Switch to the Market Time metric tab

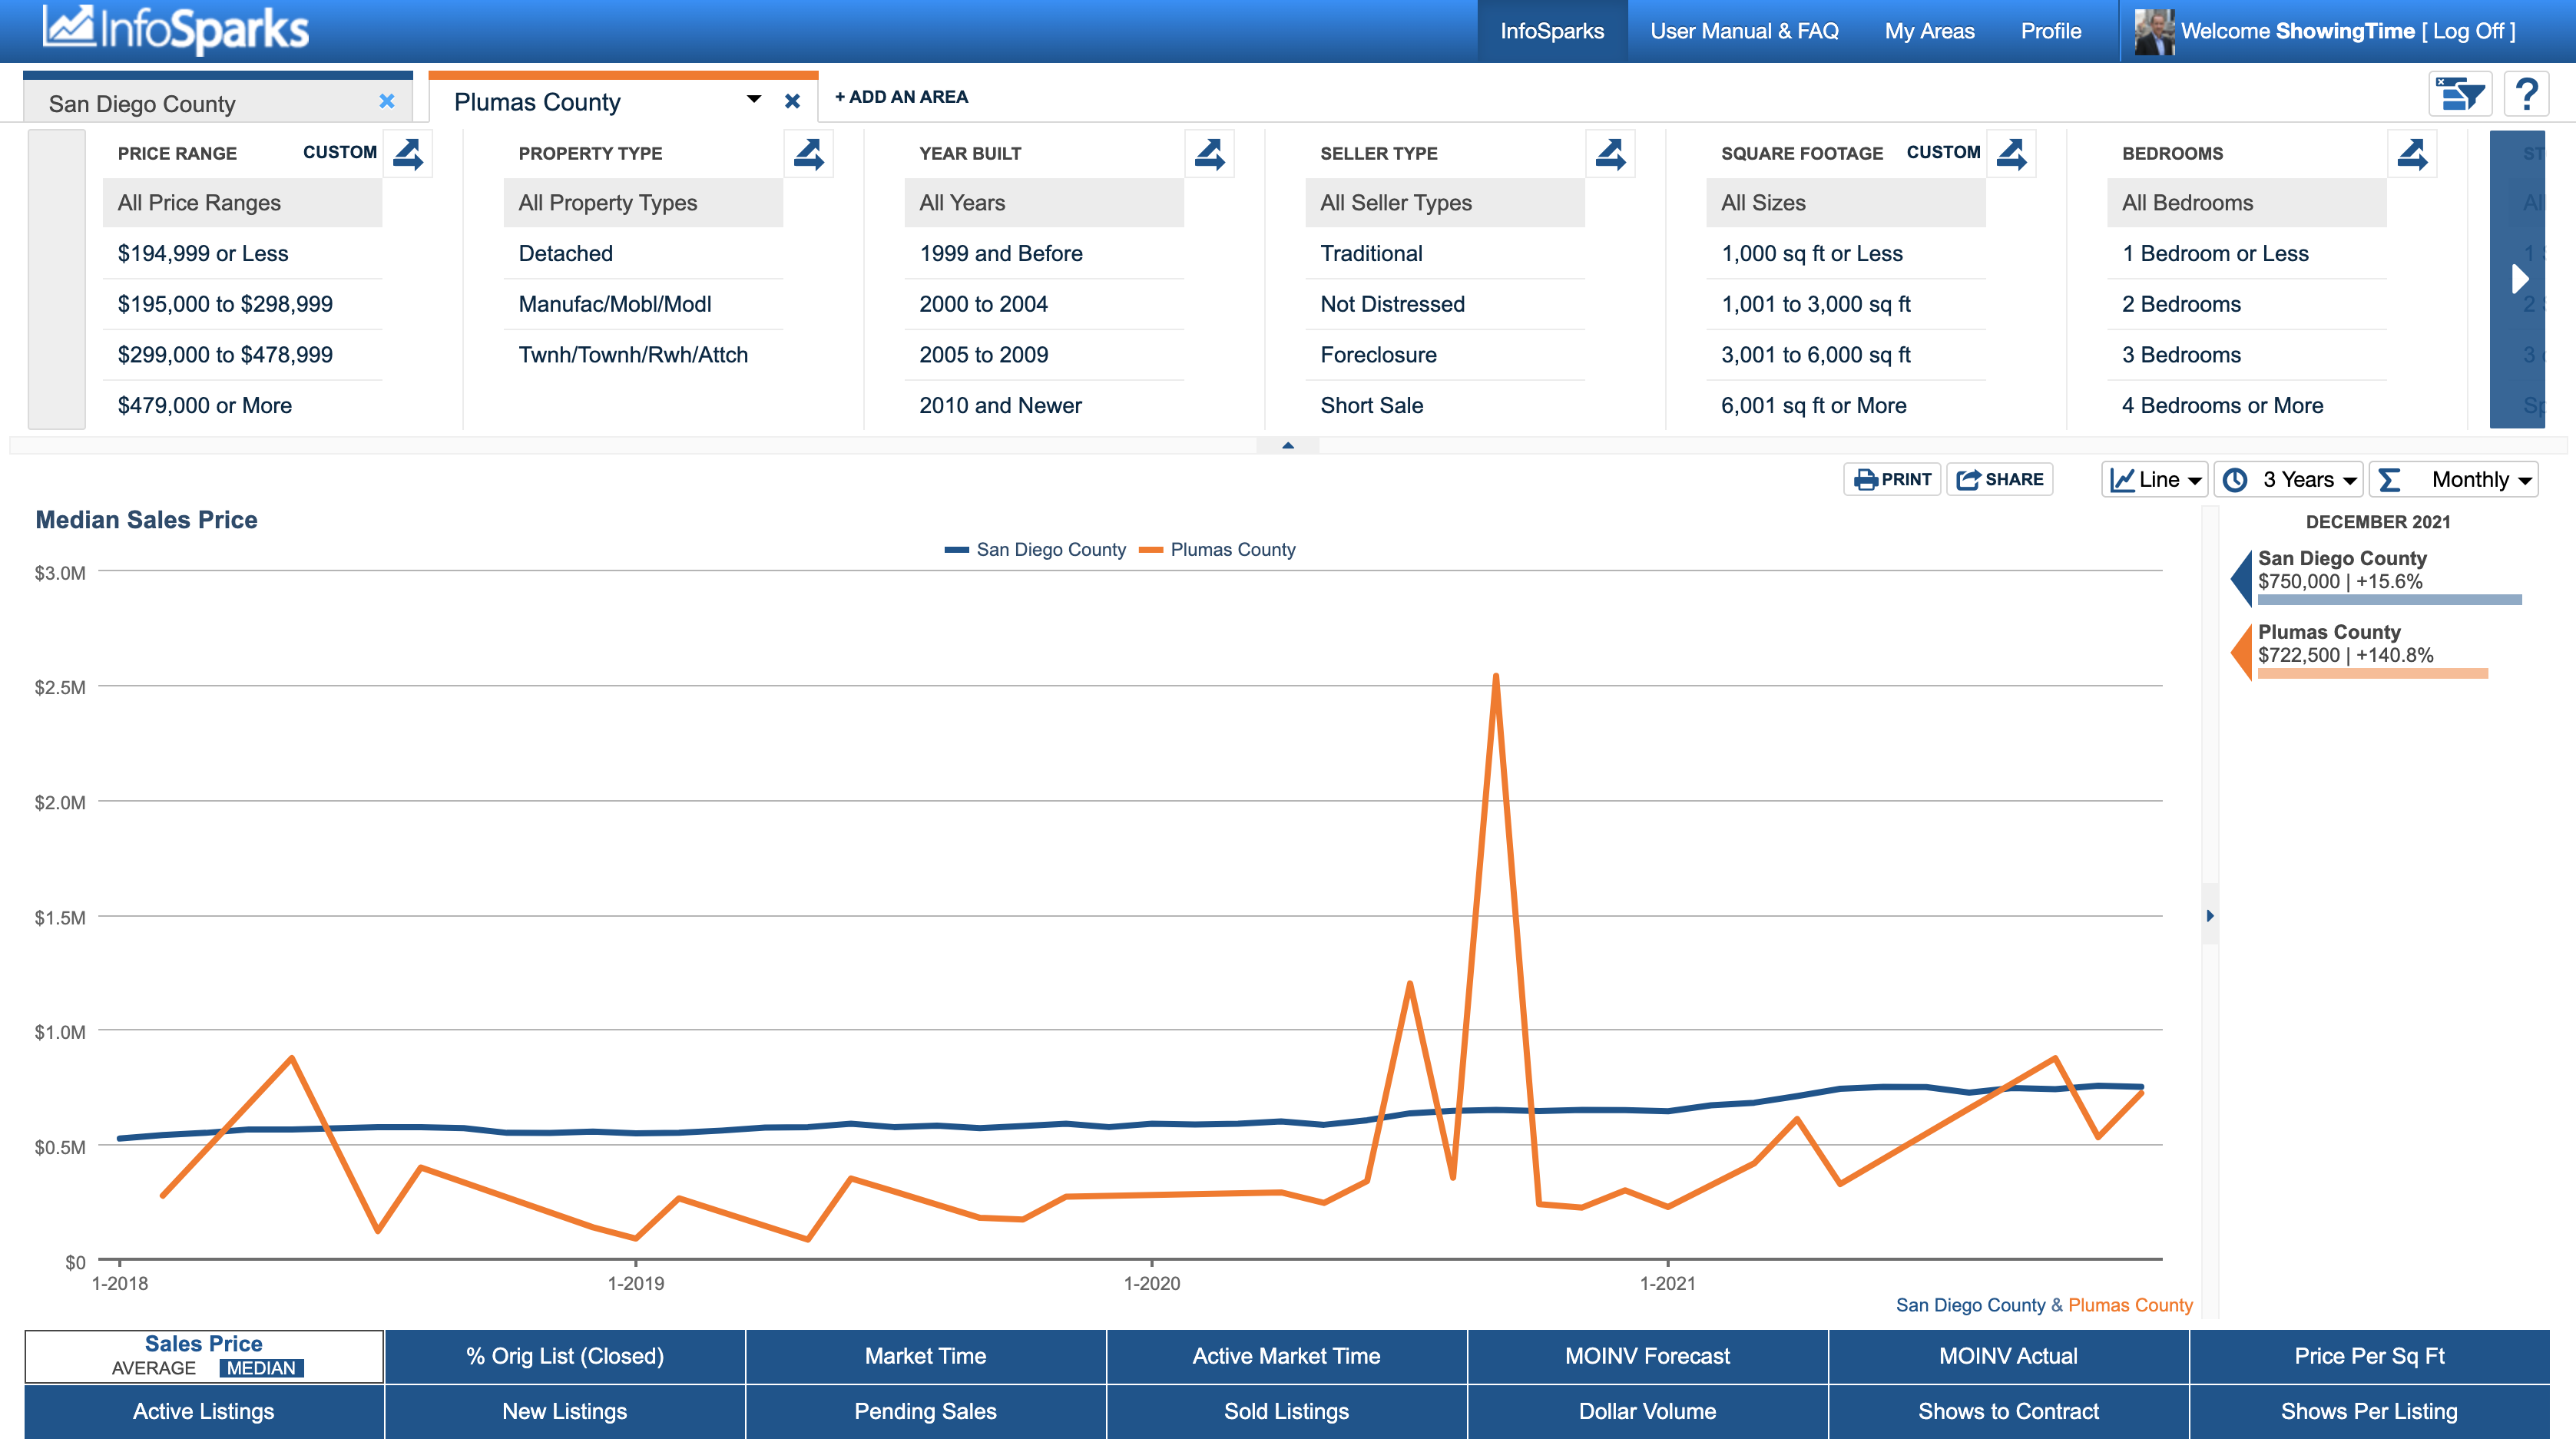pos(925,1356)
